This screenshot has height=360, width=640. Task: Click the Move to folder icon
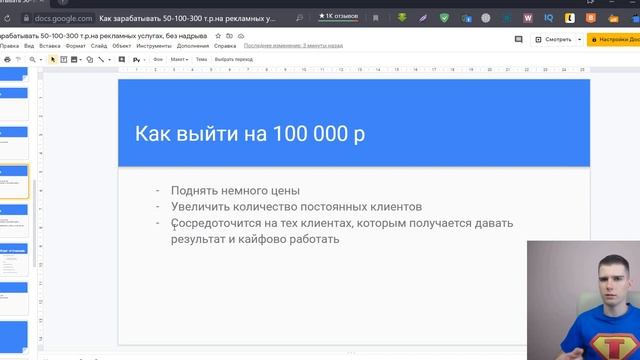click(x=229, y=36)
